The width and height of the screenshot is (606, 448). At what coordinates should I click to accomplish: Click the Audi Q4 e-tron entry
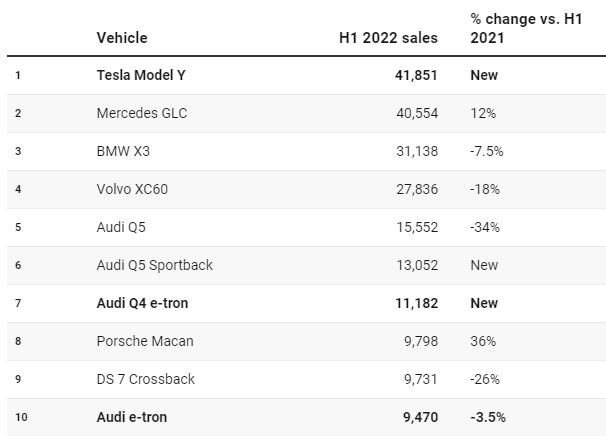click(142, 303)
